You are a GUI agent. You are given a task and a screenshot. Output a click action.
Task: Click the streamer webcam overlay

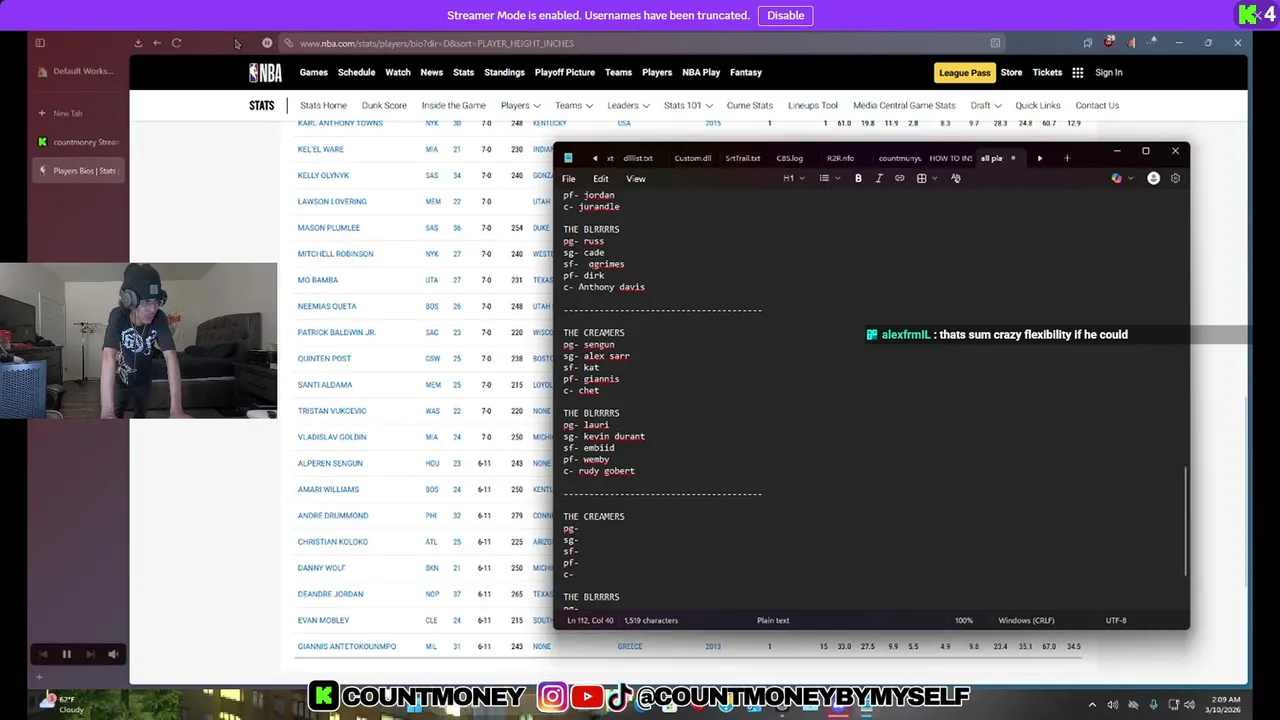pos(138,340)
